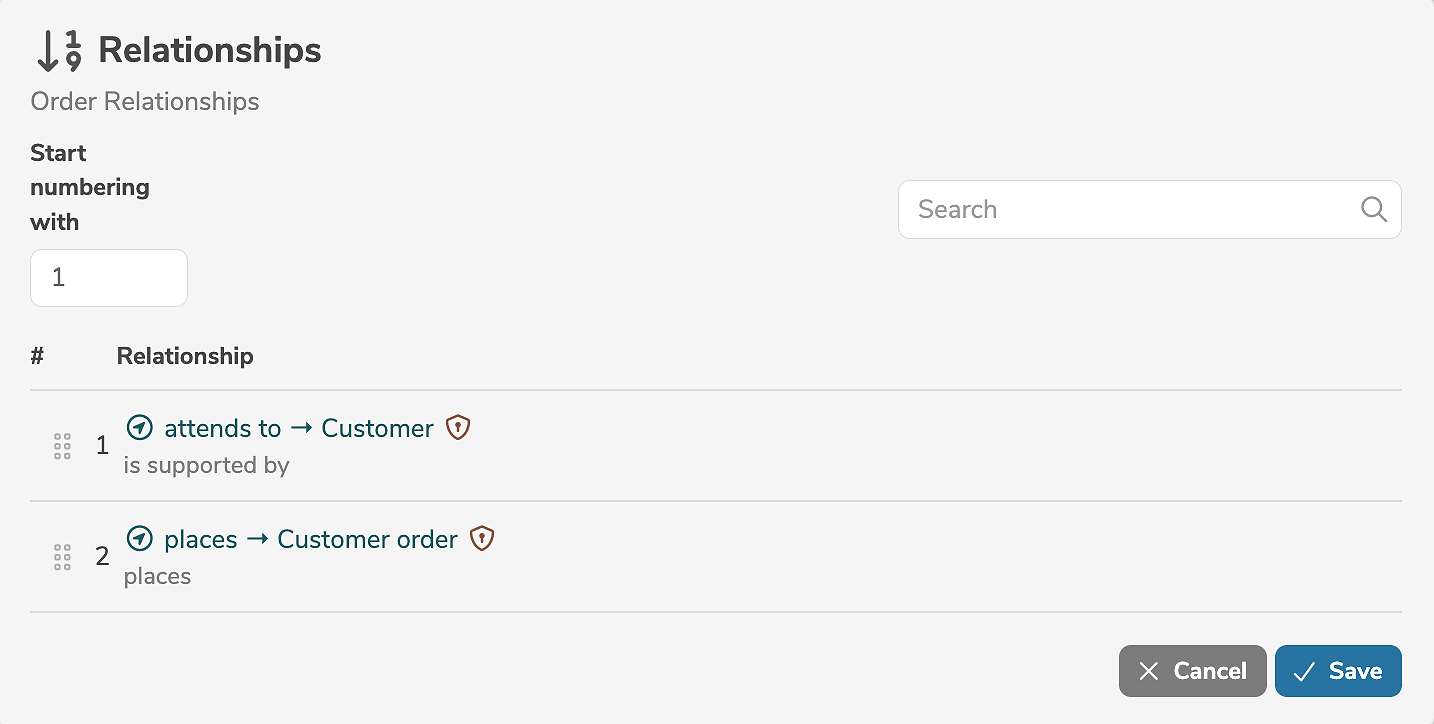Click the start numbering input showing 1
The width and height of the screenshot is (1434, 724).
coord(108,277)
